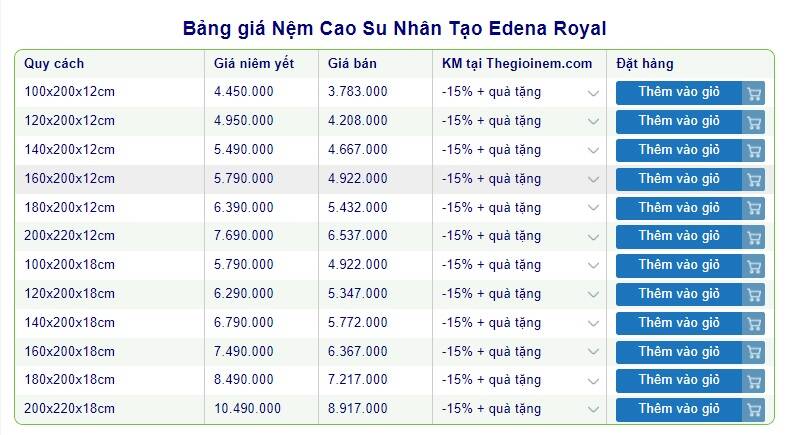Viewport: 791px width, 435px height.
Task: Click the Edena Royal price table title
Action: [x=395, y=27]
